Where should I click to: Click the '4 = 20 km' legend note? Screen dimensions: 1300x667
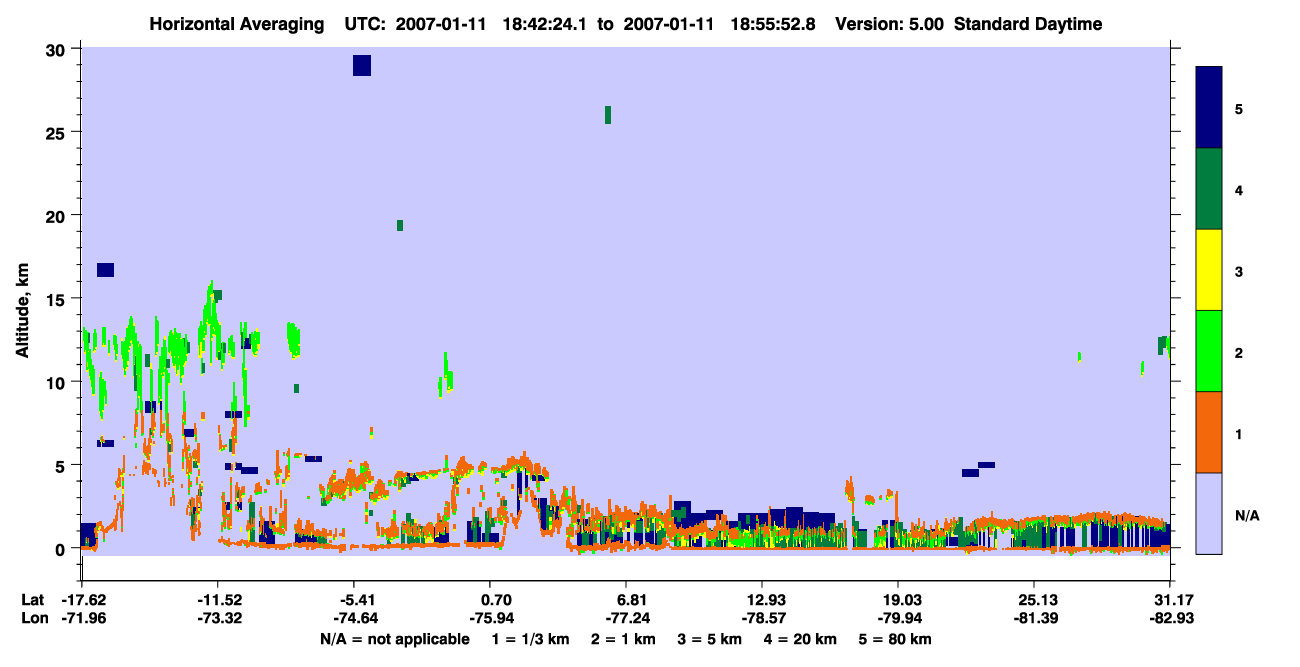pos(802,639)
